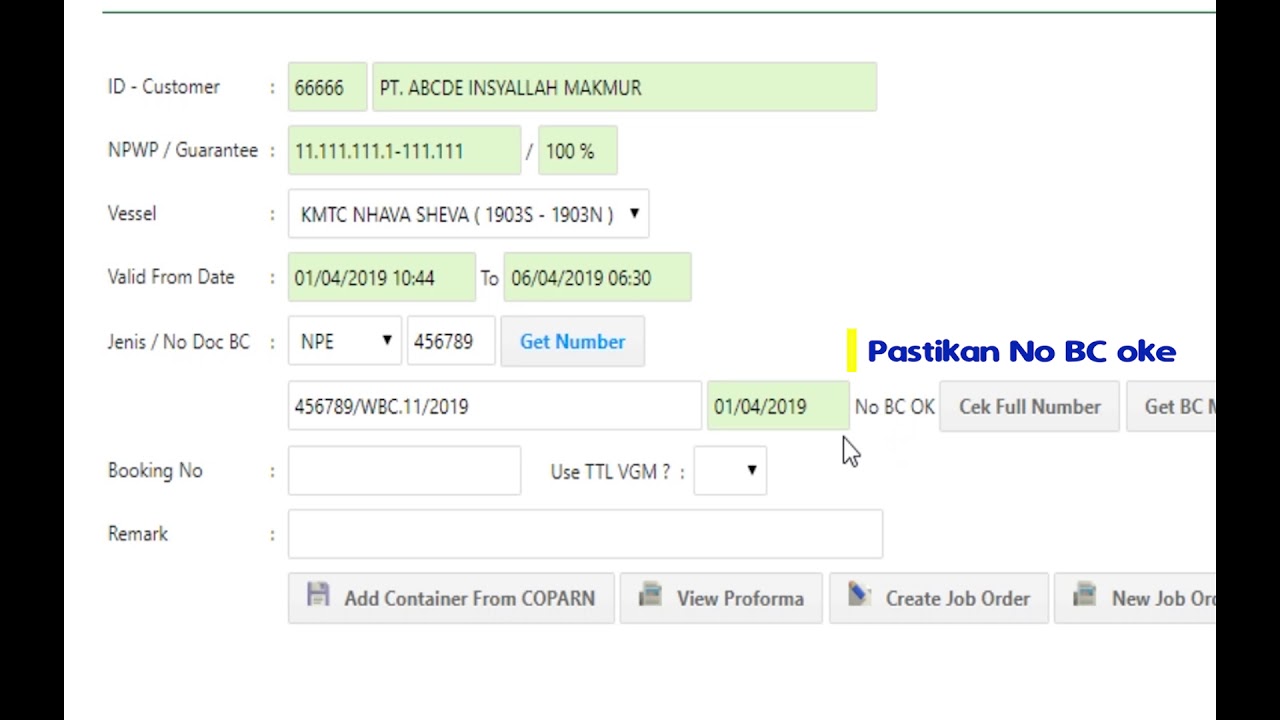Click the New Job Order button

tap(1135, 598)
